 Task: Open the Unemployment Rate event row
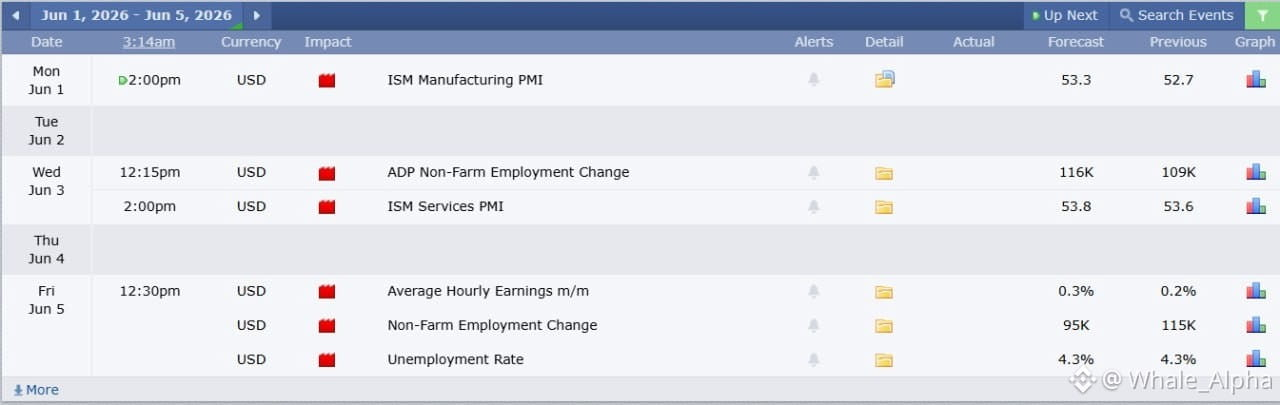tap(640, 360)
